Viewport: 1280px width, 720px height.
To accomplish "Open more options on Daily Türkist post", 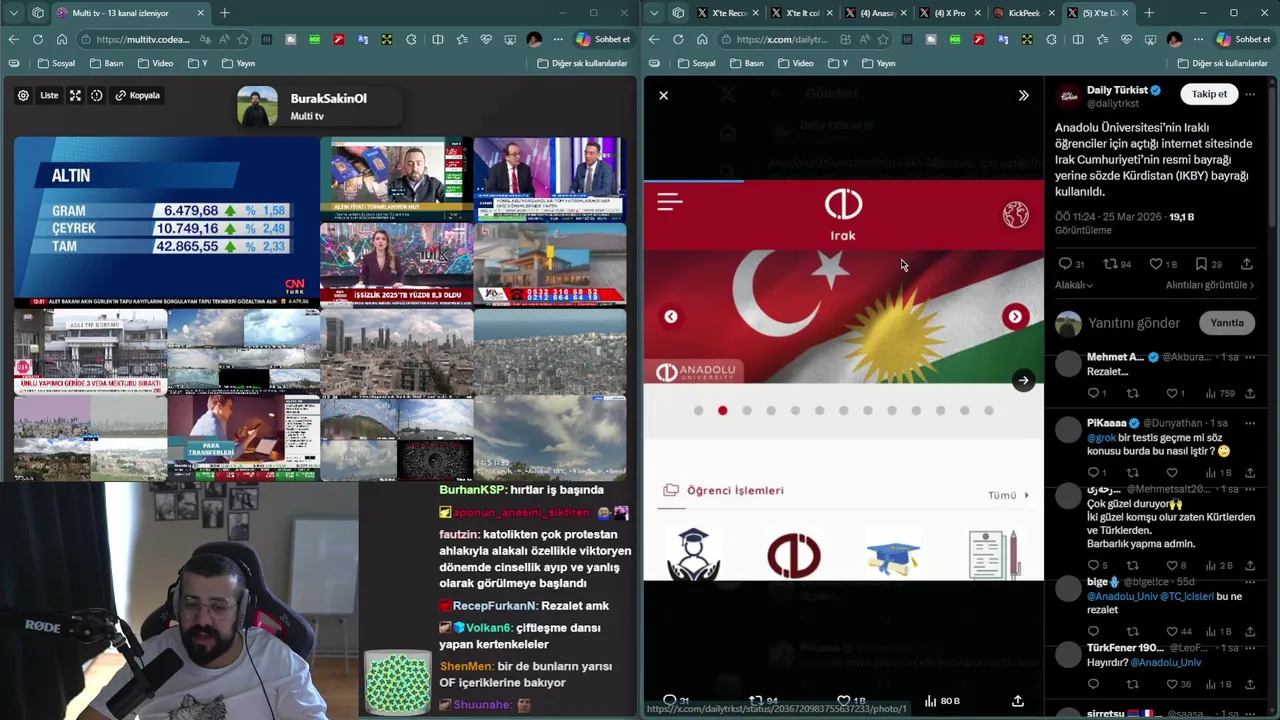I will (1250, 94).
